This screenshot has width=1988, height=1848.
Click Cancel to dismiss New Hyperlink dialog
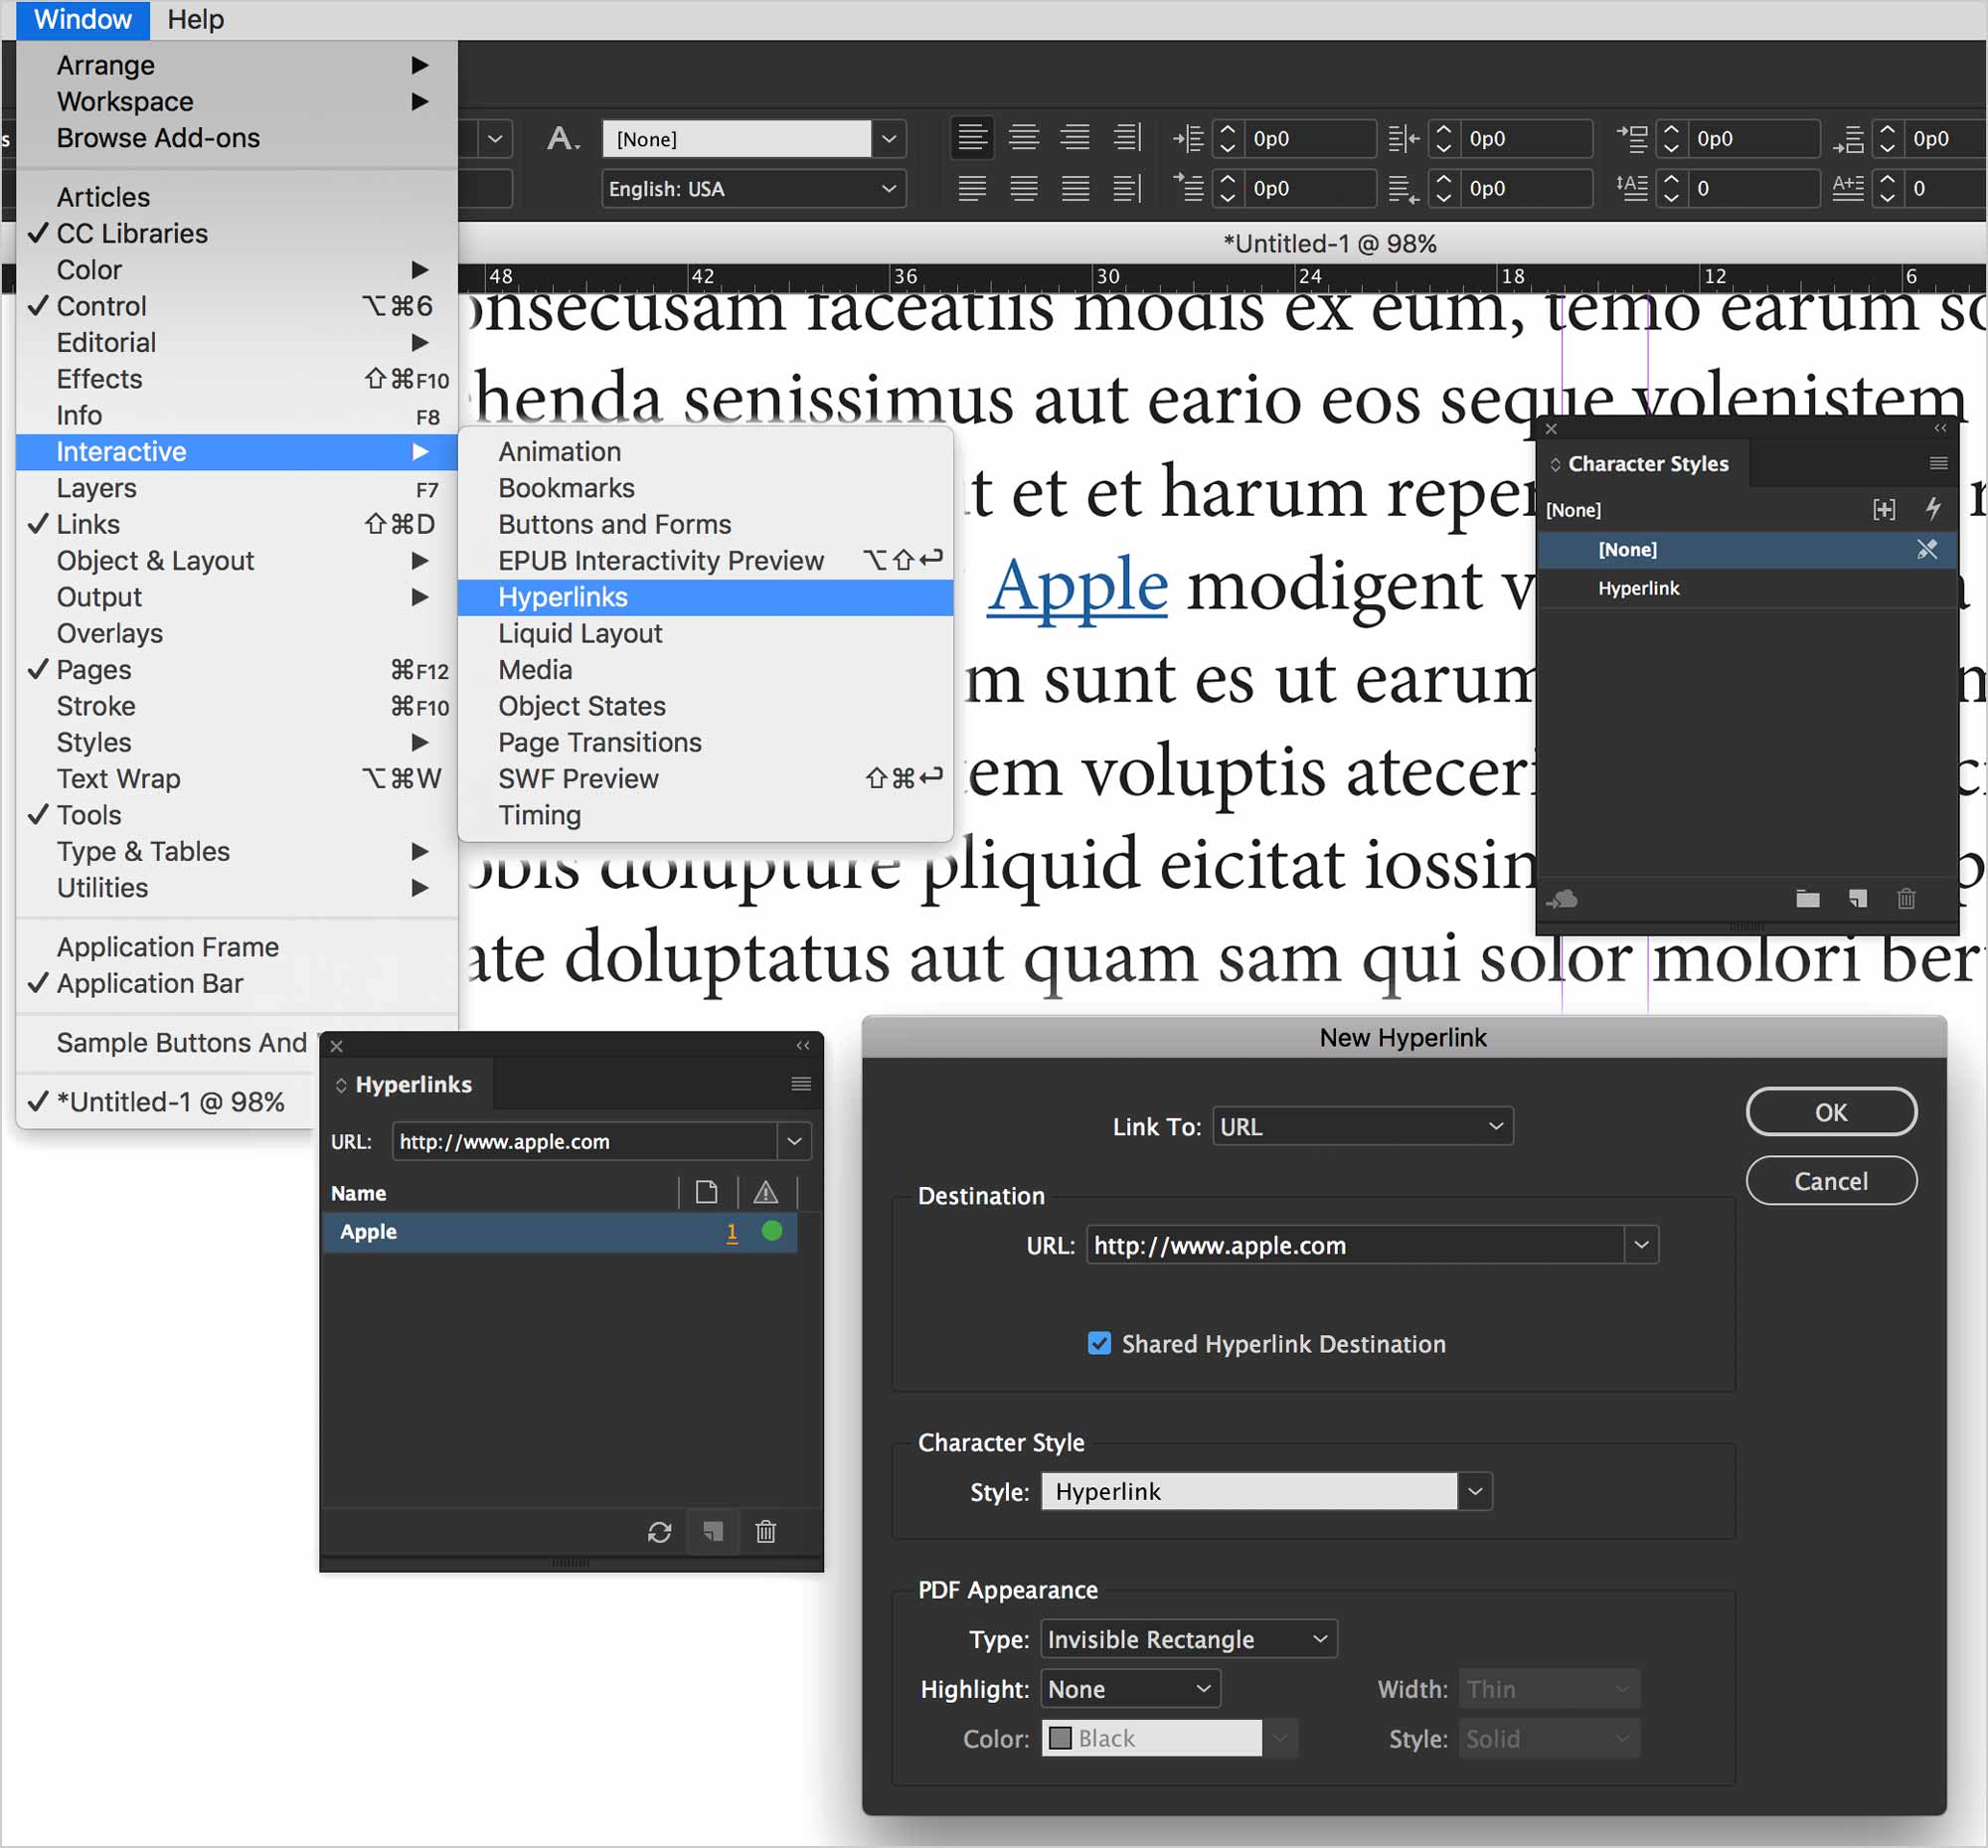coord(1830,1179)
